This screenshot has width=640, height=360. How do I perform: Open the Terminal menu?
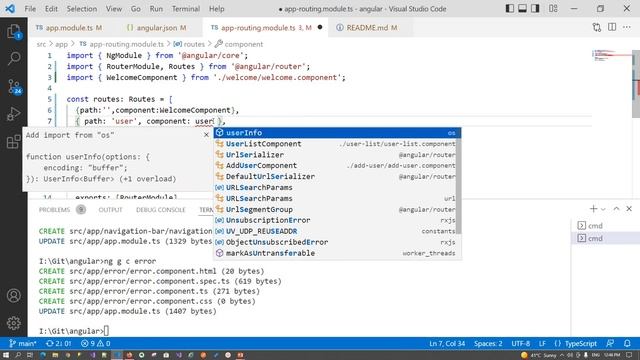click(186, 9)
